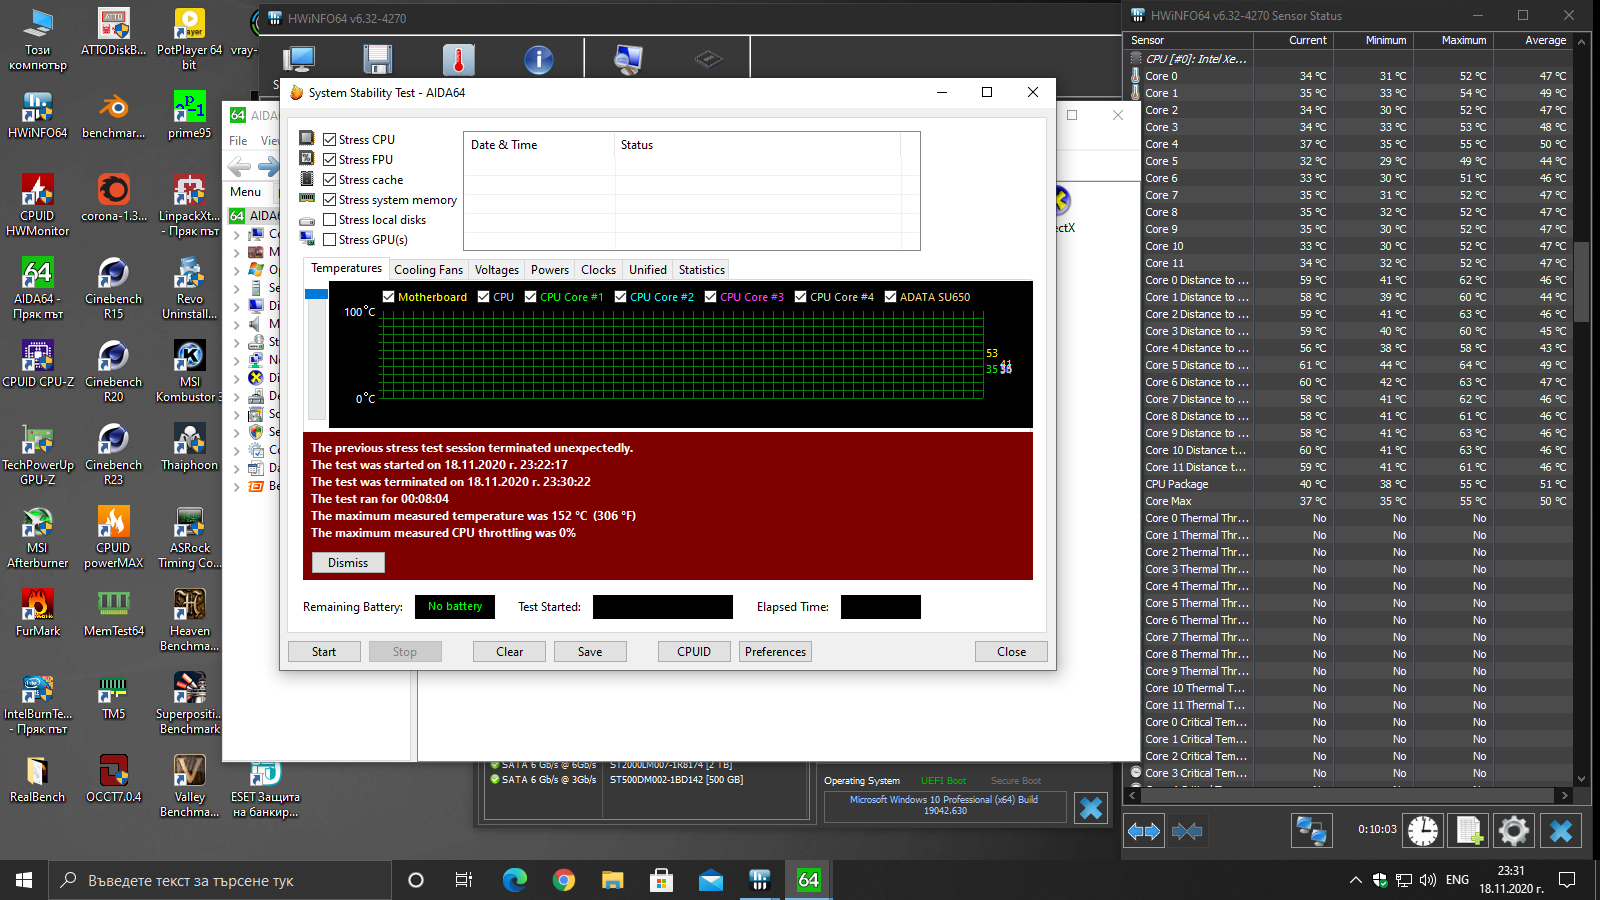Start logging with the sheet-plus icon in Sensor Status

[x=1469, y=830]
